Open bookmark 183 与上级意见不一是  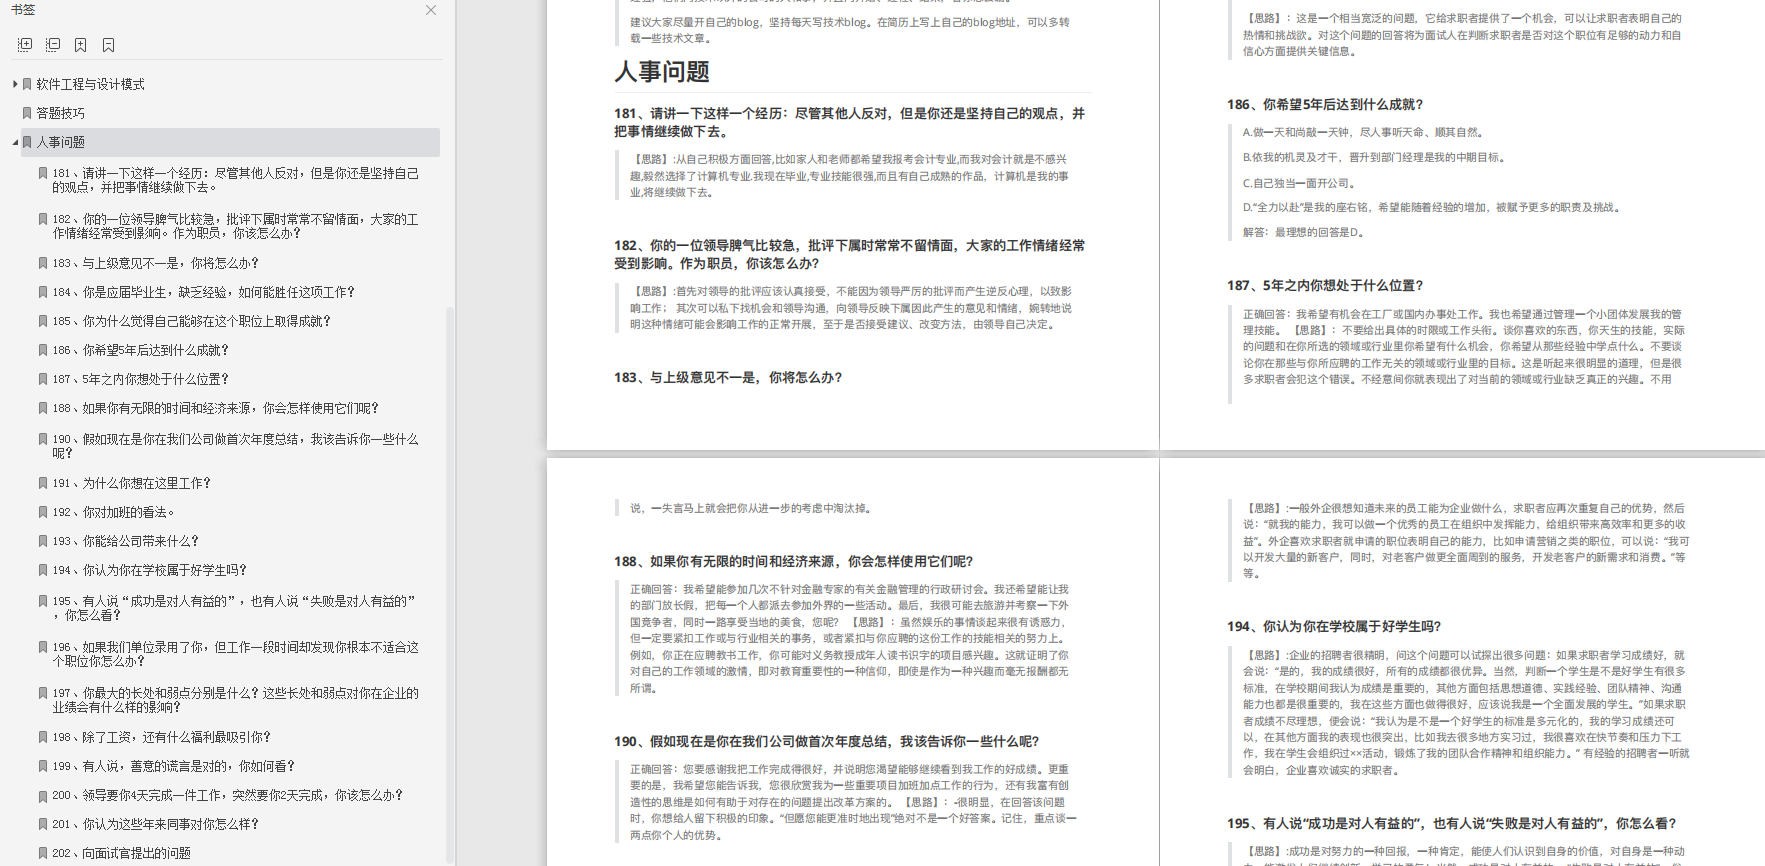pos(155,263)
